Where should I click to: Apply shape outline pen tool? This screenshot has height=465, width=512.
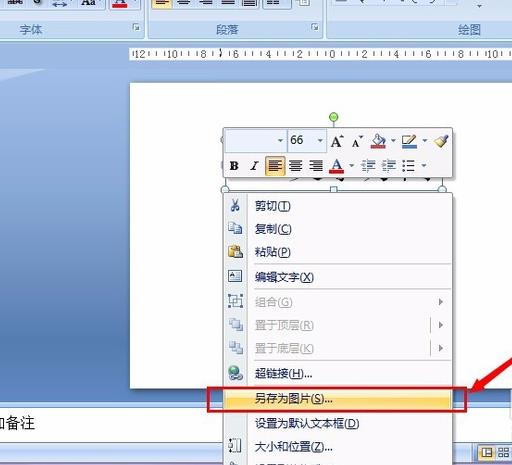point(409,141)
